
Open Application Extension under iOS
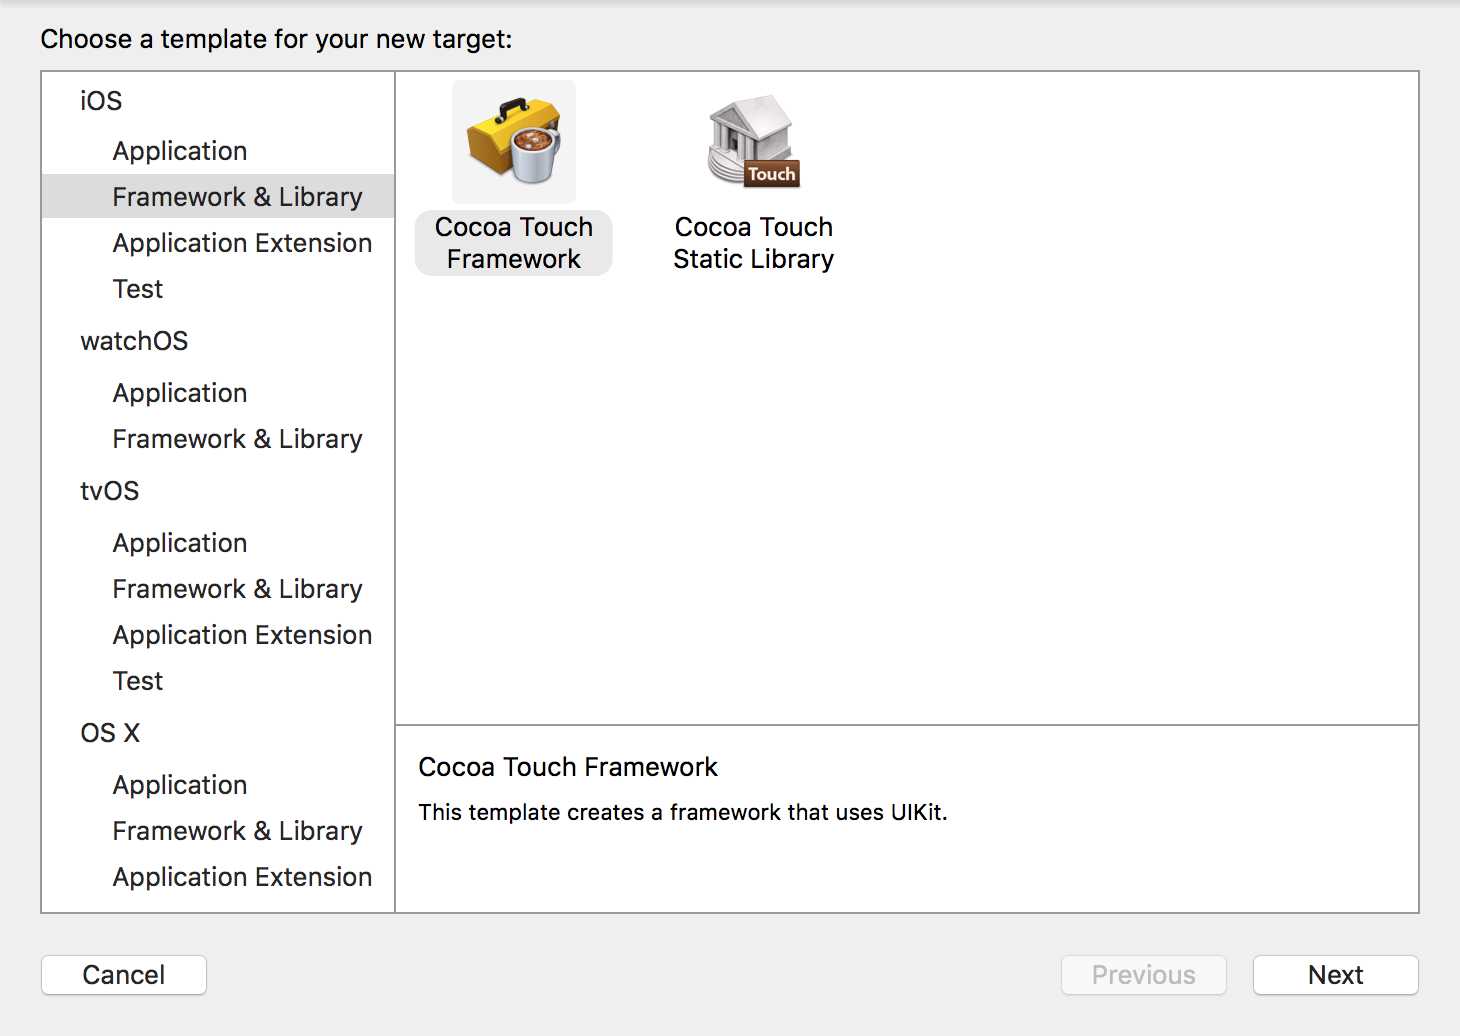click(242, 243)
